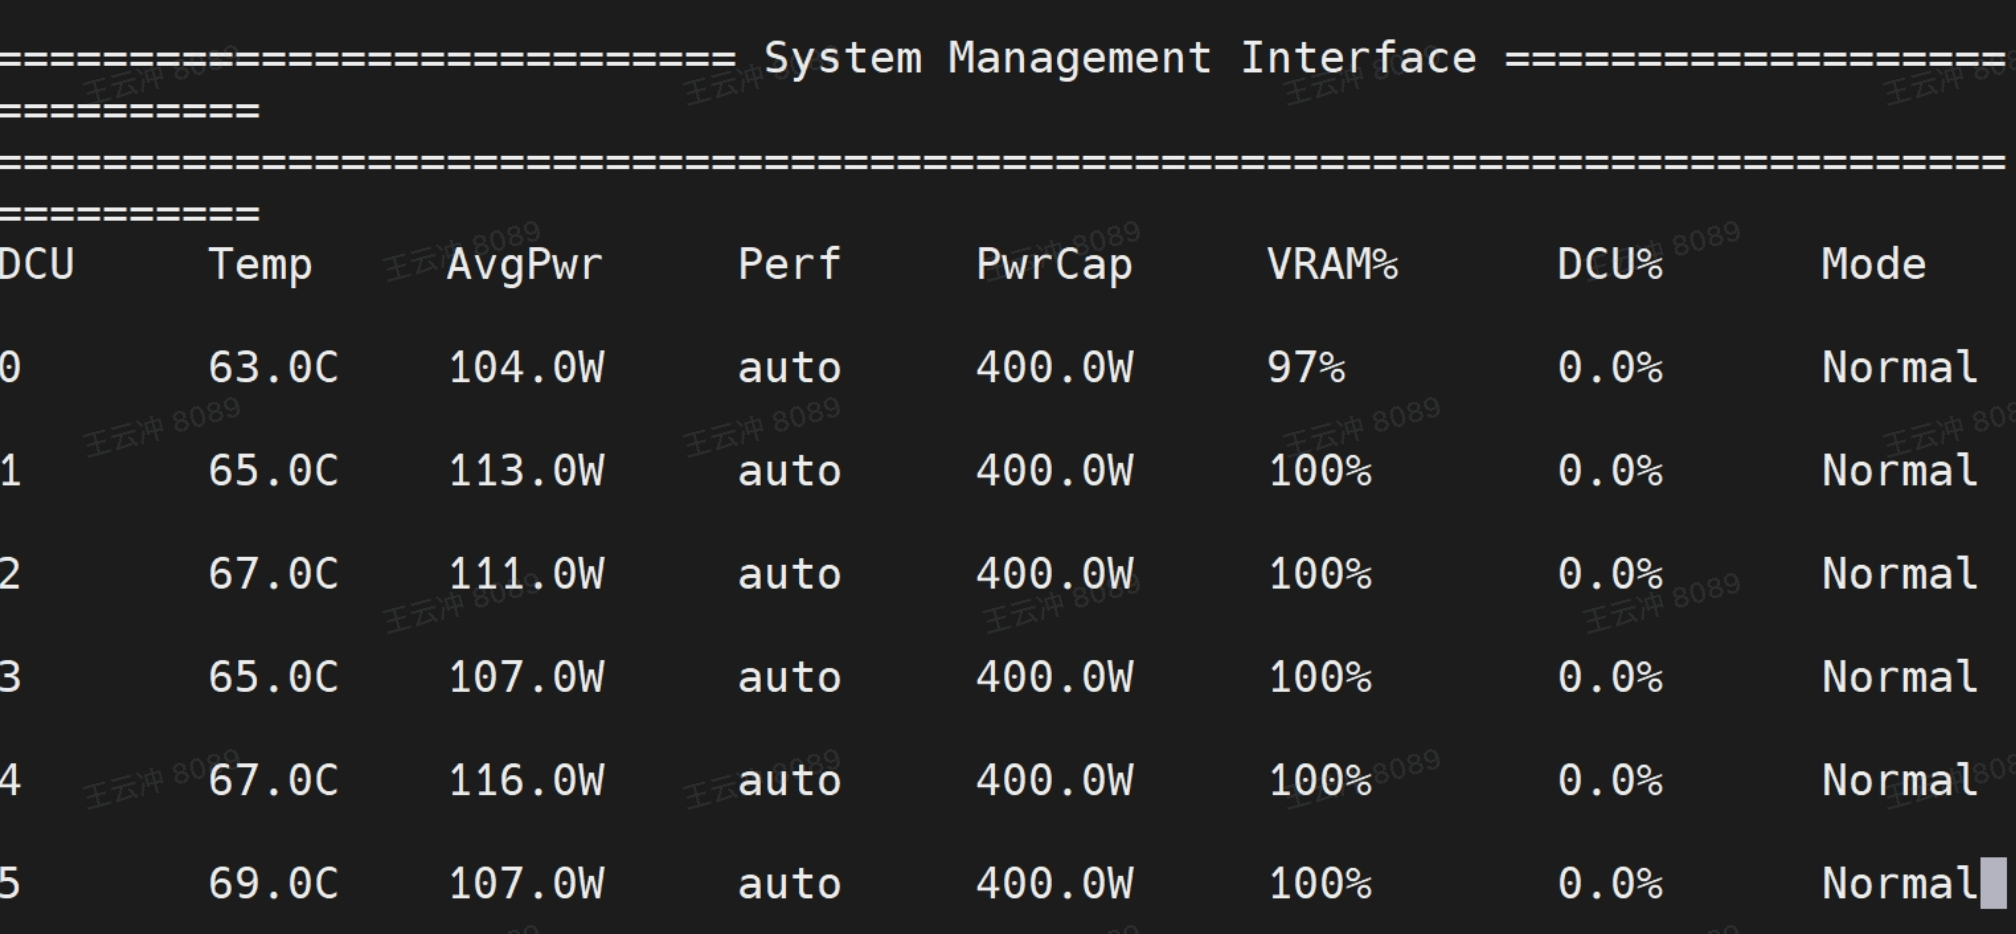This screenshot has width=2016, height=934.
Task: Select the average power value 116.0W
Action: [526, 780]
